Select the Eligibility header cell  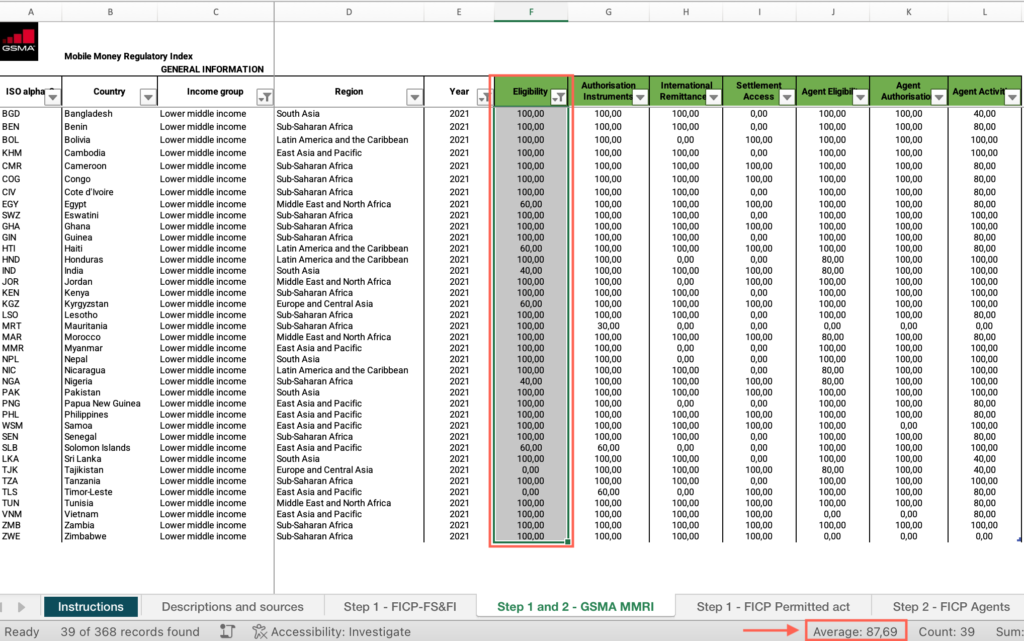click(531, 91)
